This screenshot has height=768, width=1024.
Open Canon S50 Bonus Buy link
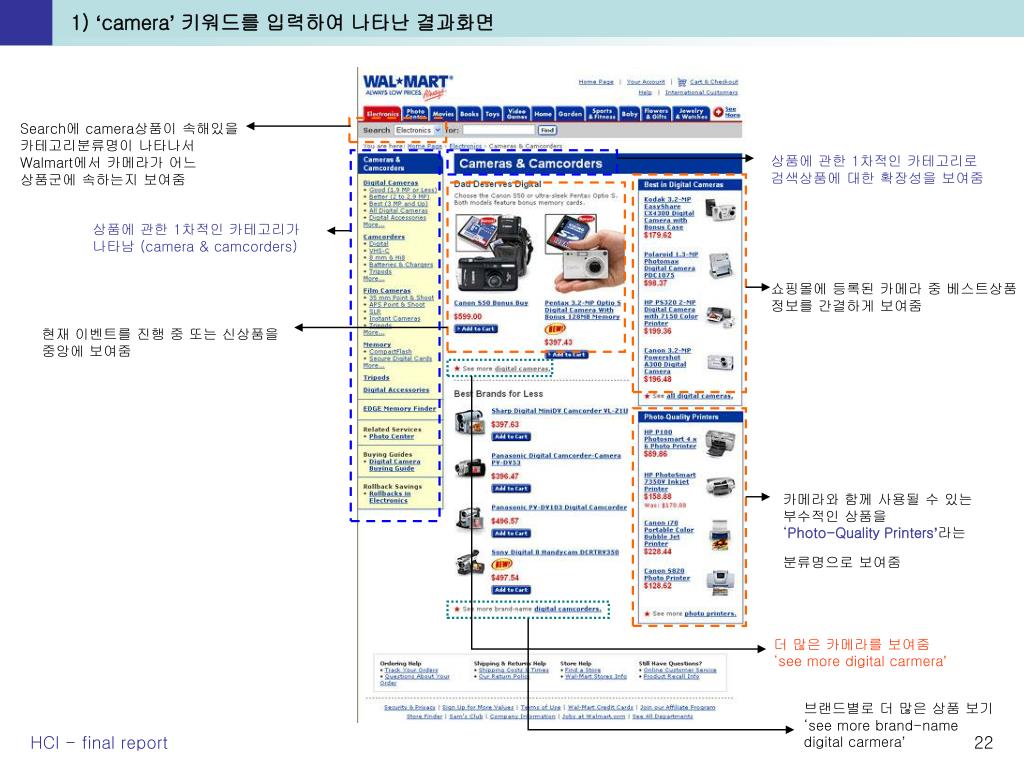click(491, 303)
